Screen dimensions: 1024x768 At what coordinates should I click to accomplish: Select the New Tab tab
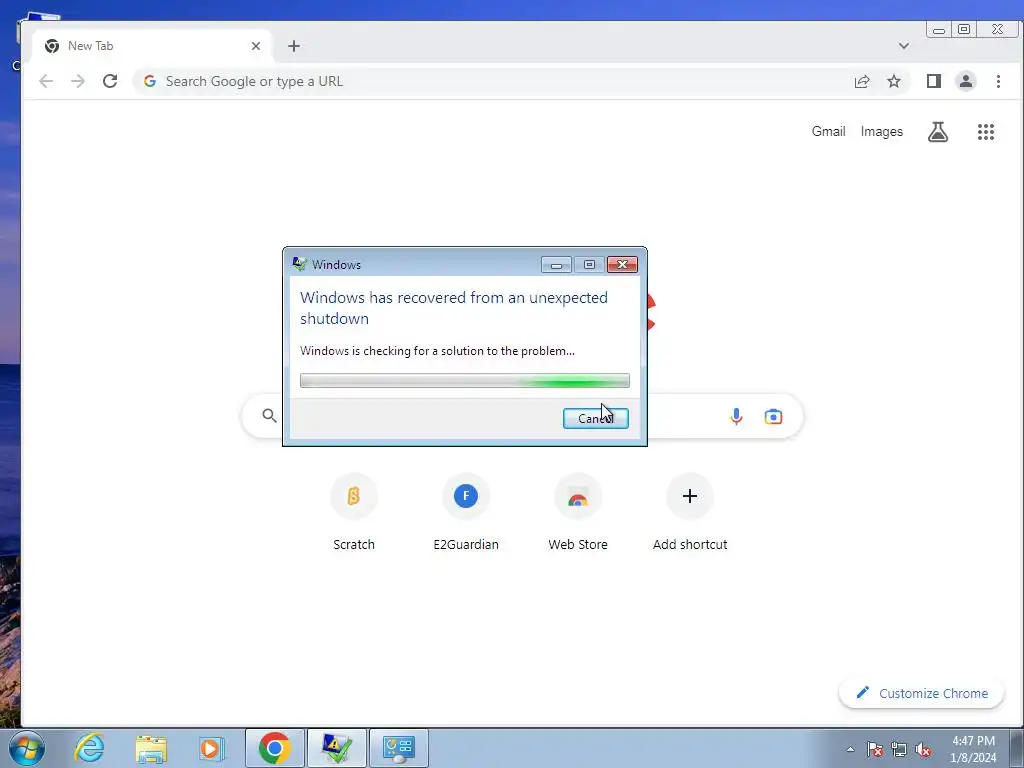pos(152,46)
